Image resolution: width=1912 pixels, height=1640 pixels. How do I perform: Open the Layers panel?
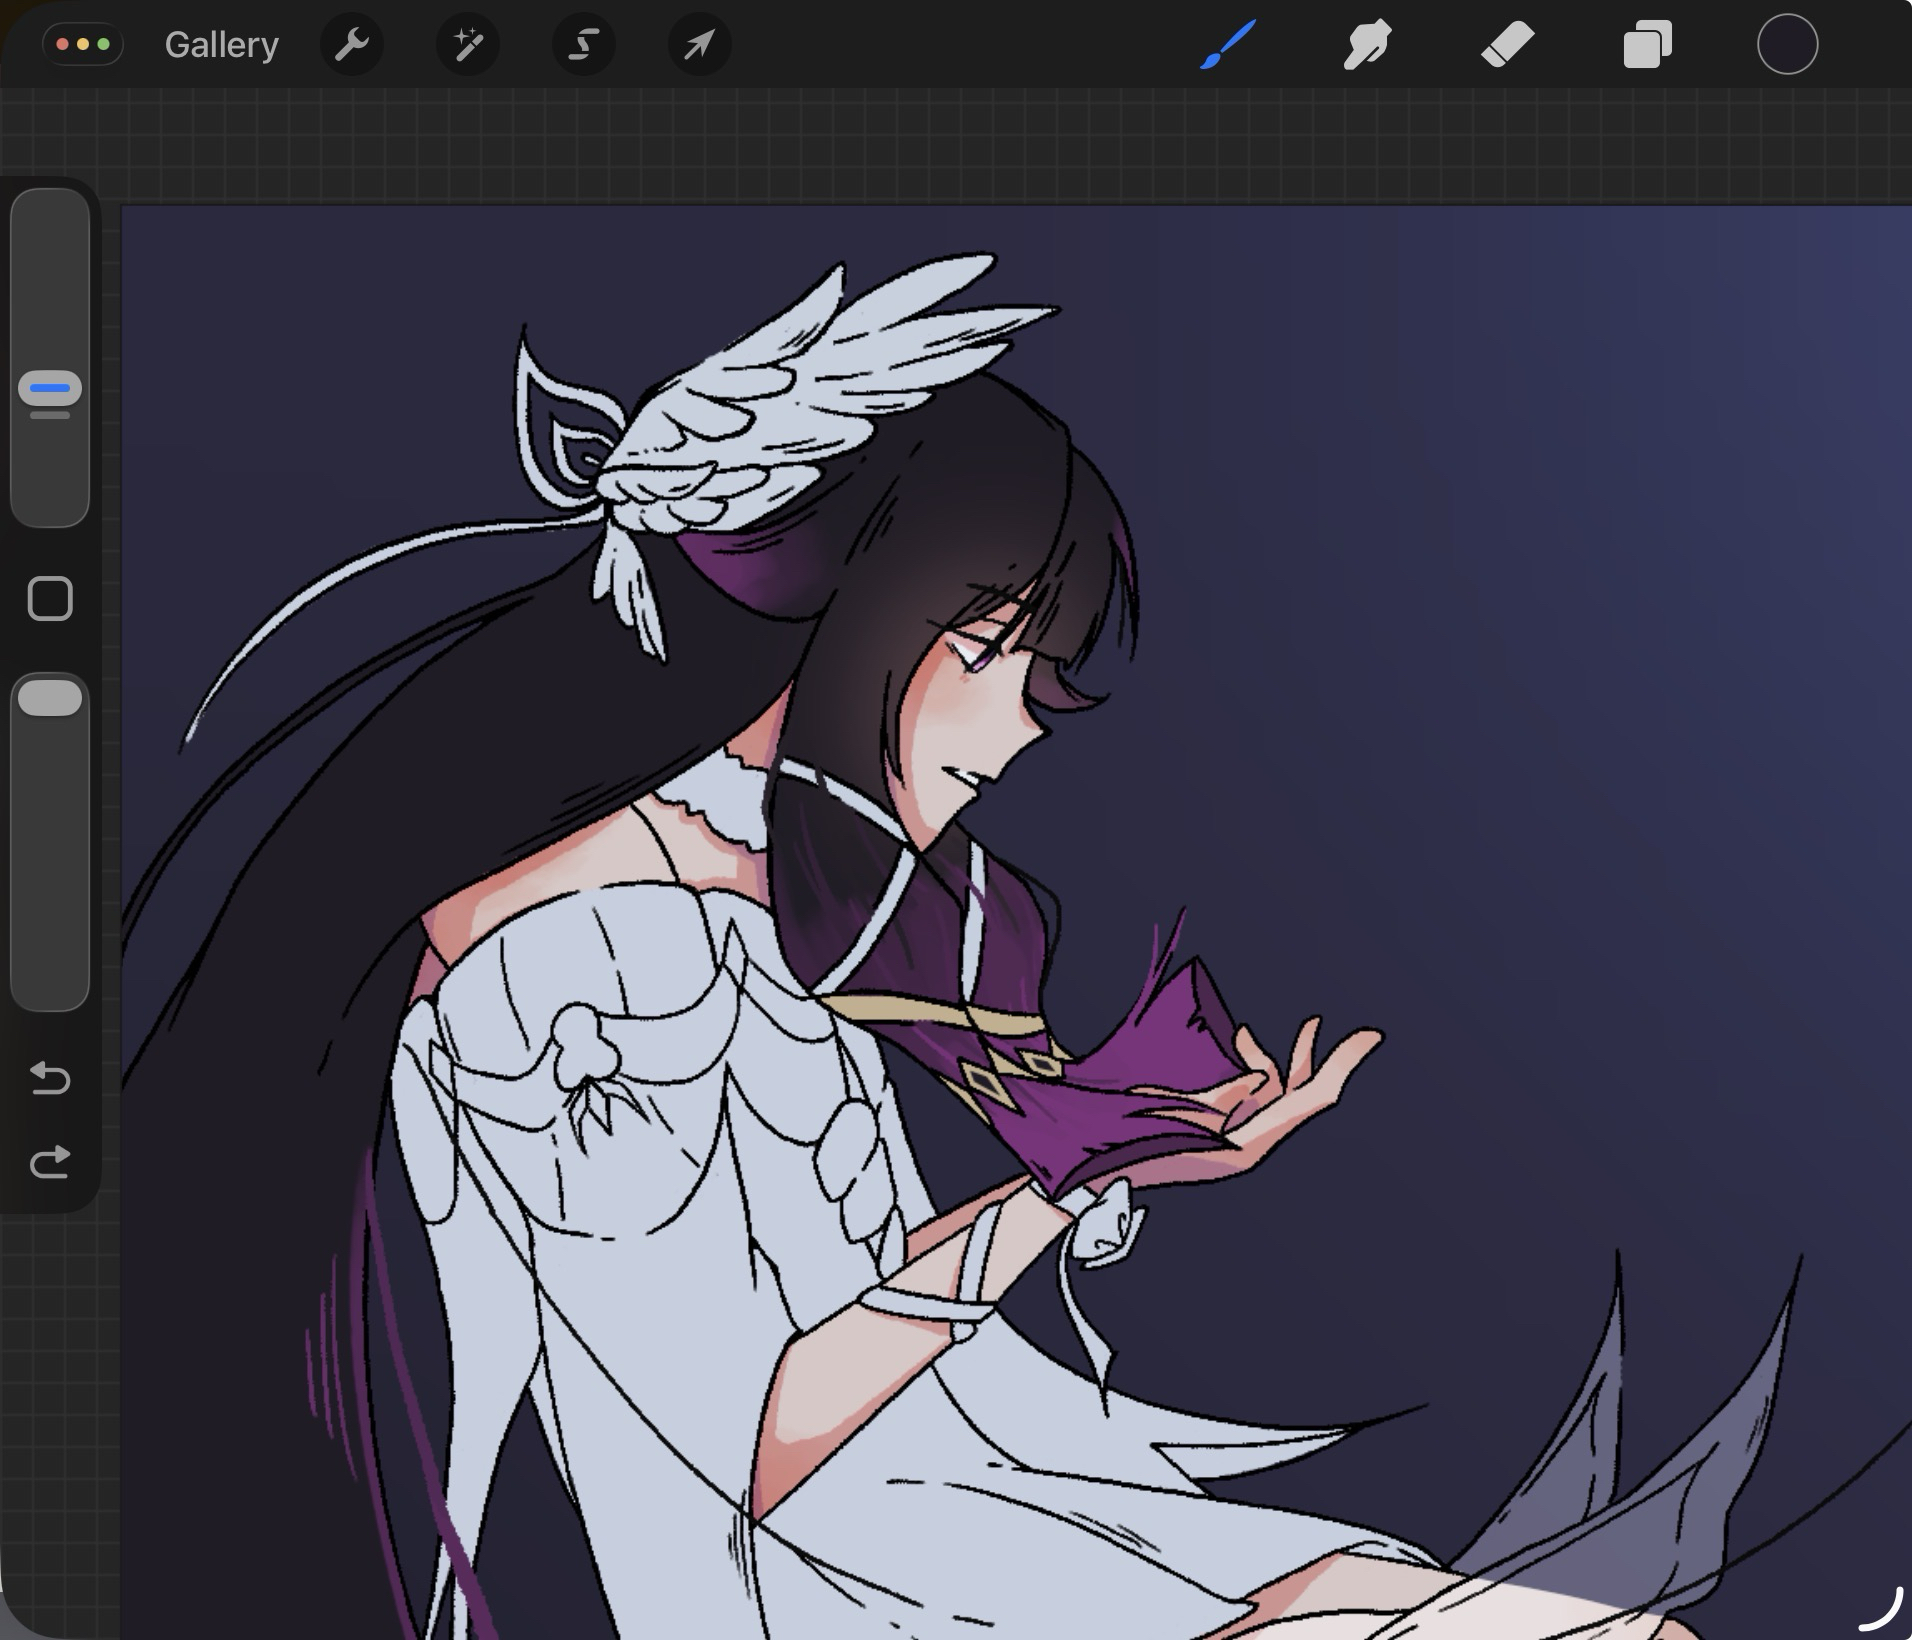(x=1647, y=45)
